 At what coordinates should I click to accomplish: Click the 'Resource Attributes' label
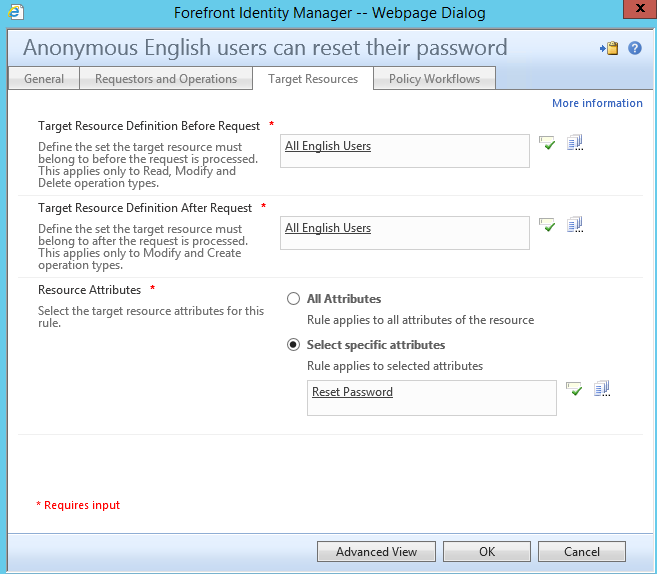(89, 290)
